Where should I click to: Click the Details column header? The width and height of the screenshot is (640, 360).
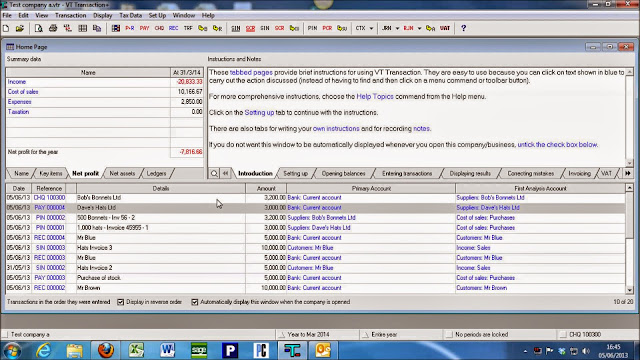[161, 189]
